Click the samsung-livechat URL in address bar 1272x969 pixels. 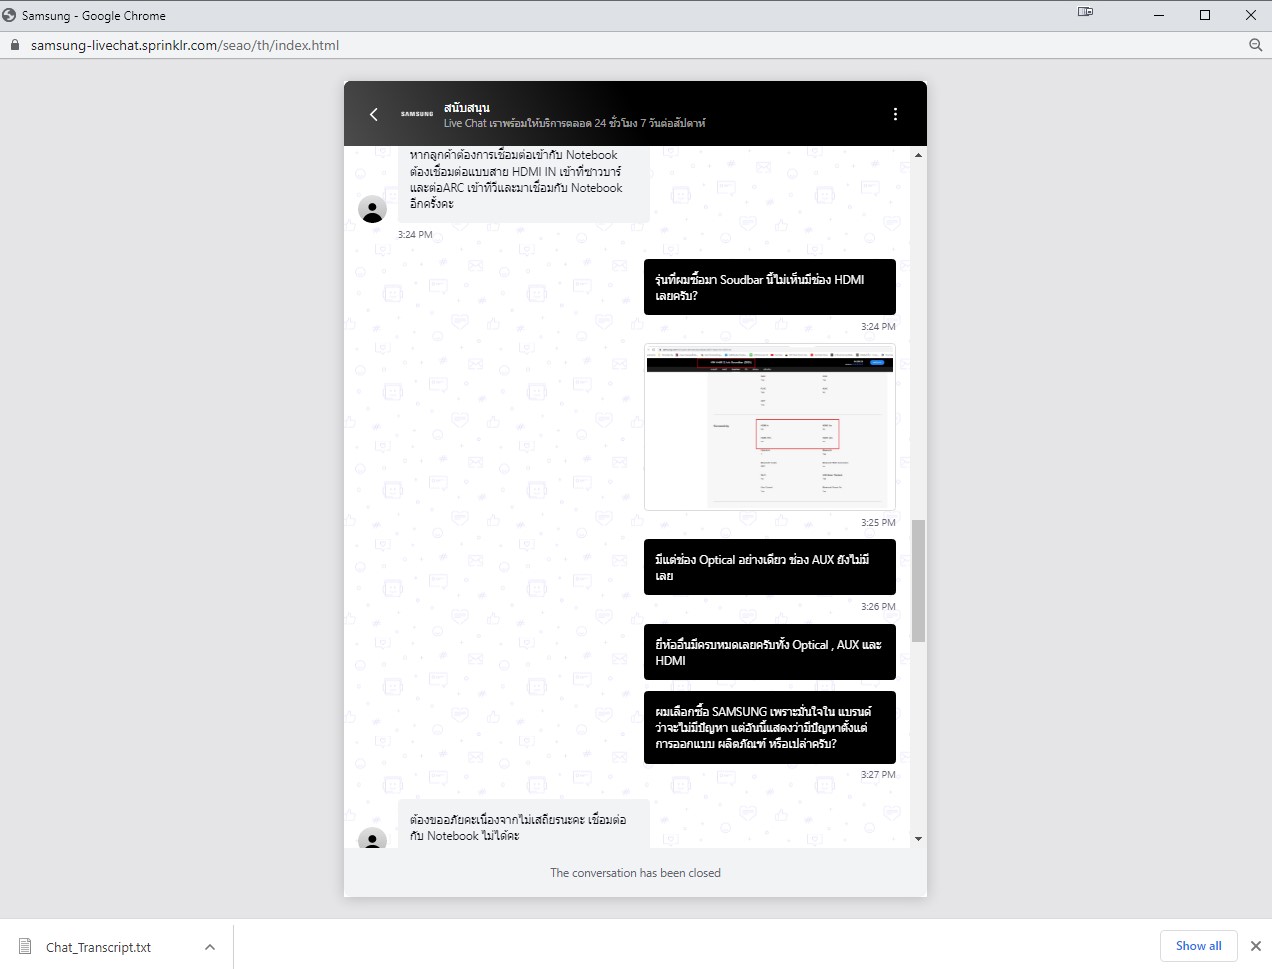(x=185, y=45)
